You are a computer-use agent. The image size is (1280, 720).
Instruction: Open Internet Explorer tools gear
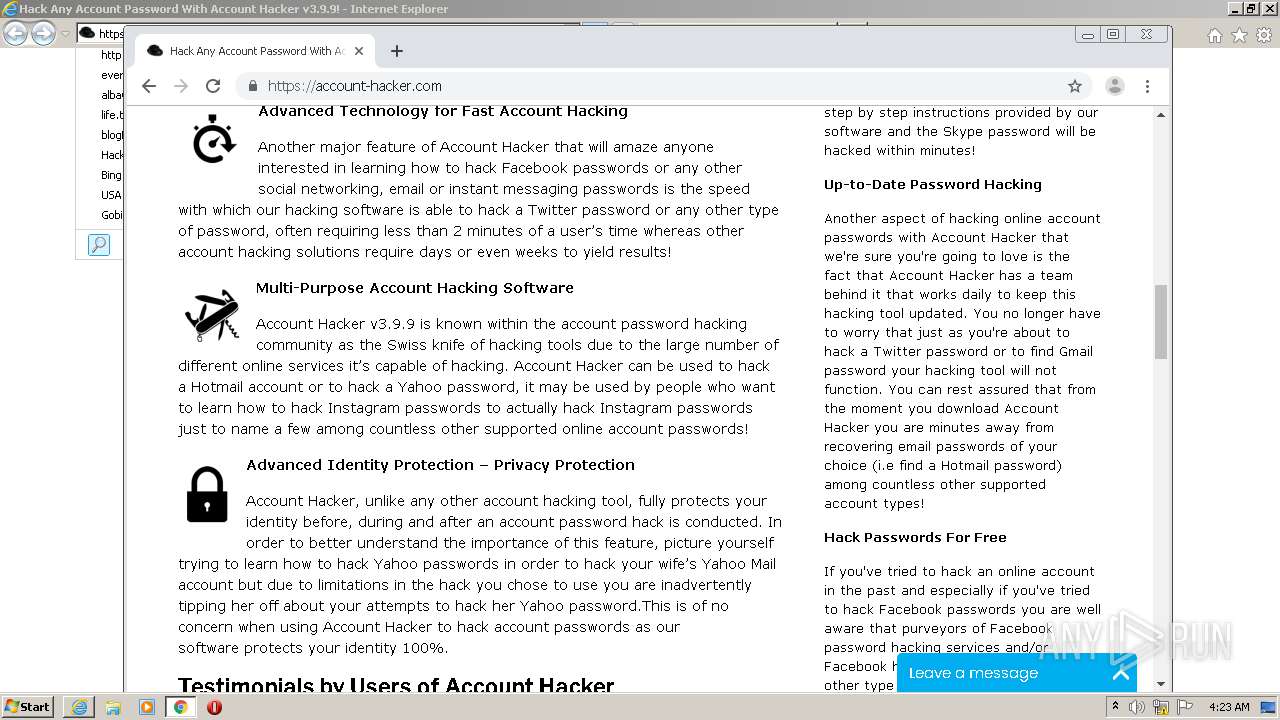pos(1264,35)
